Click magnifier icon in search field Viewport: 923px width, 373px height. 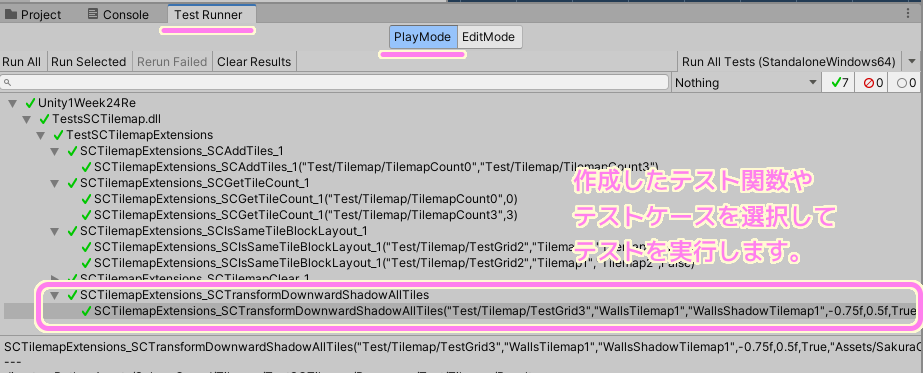(8, 83)
